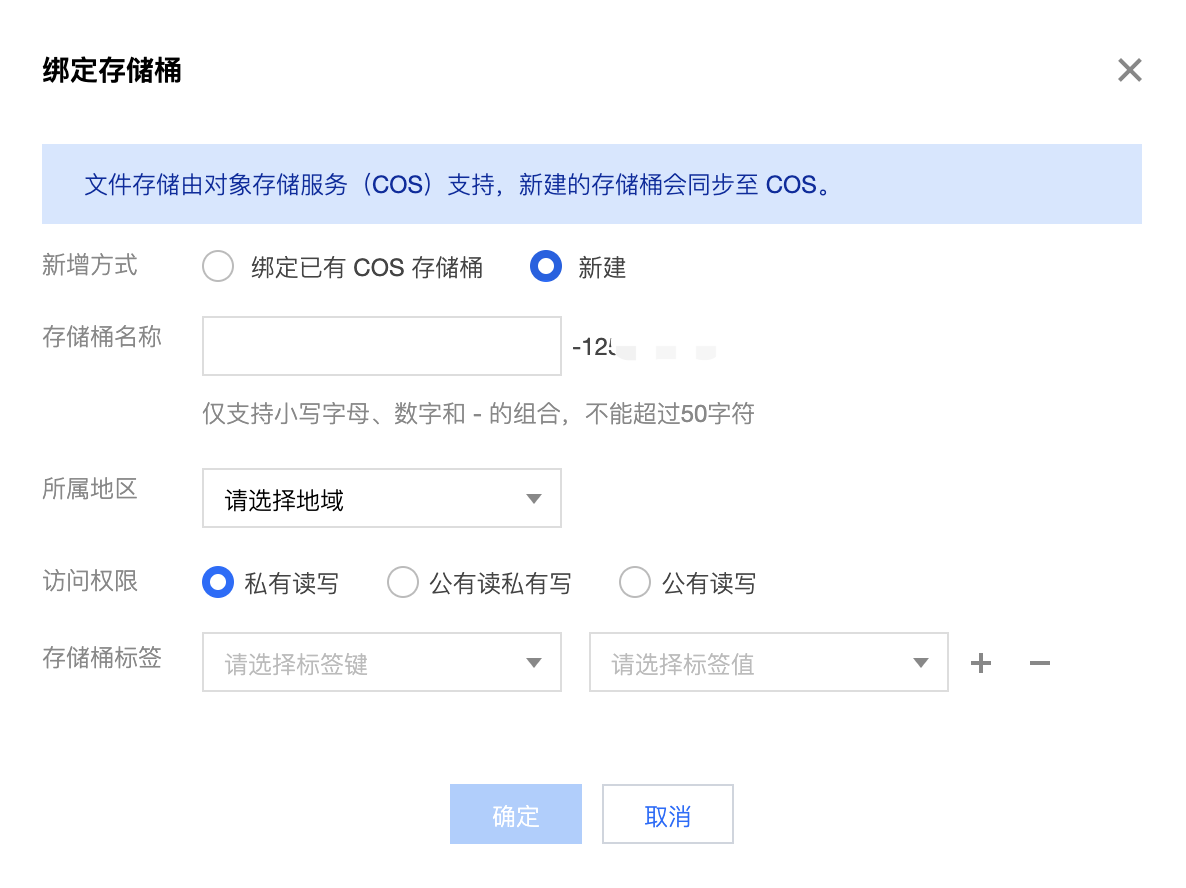Click the 访问权限 field label
The image size is (1186, 888).
90,582
